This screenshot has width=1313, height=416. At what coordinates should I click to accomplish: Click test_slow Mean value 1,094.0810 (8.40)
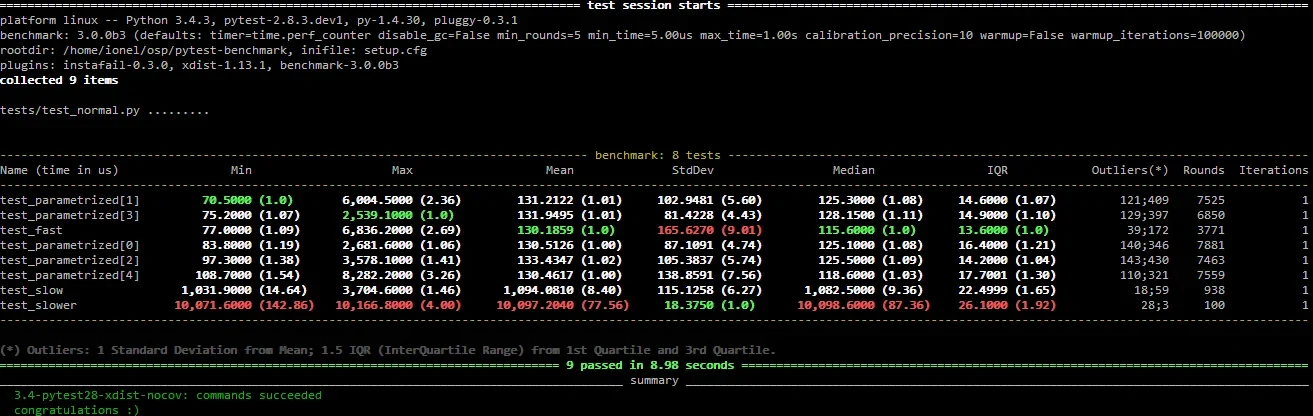coord(560,290)
